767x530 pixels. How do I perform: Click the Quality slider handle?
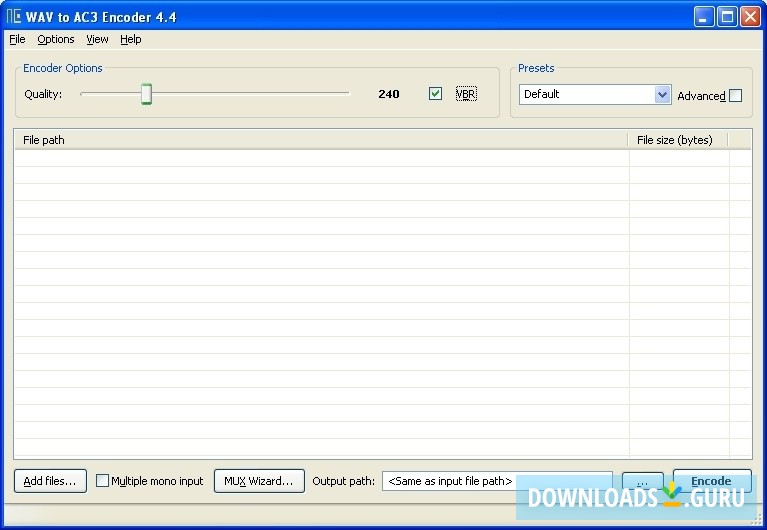pyautogui.click(x=146, y=94)
